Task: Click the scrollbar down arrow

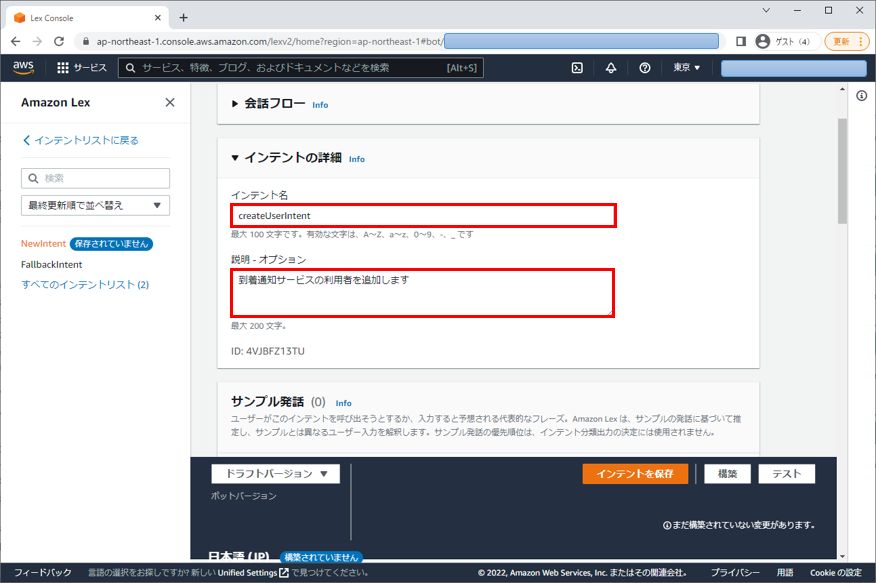Action: click(x=842, y=556)
